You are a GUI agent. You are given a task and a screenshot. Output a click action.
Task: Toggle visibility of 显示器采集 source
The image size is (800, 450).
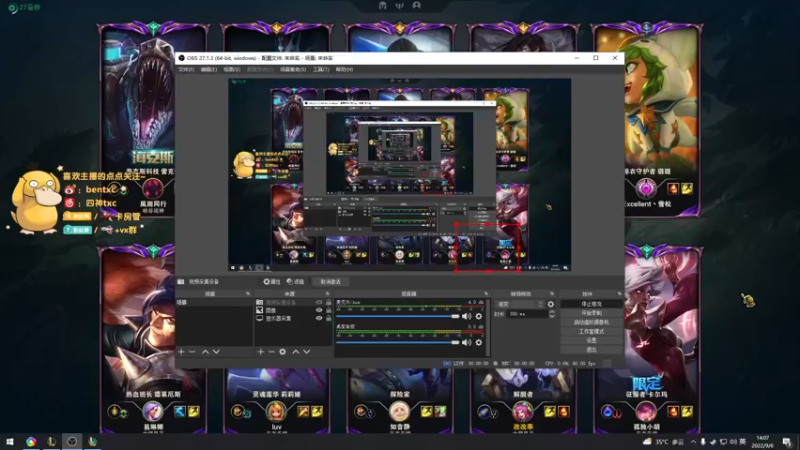coord(319,318)
